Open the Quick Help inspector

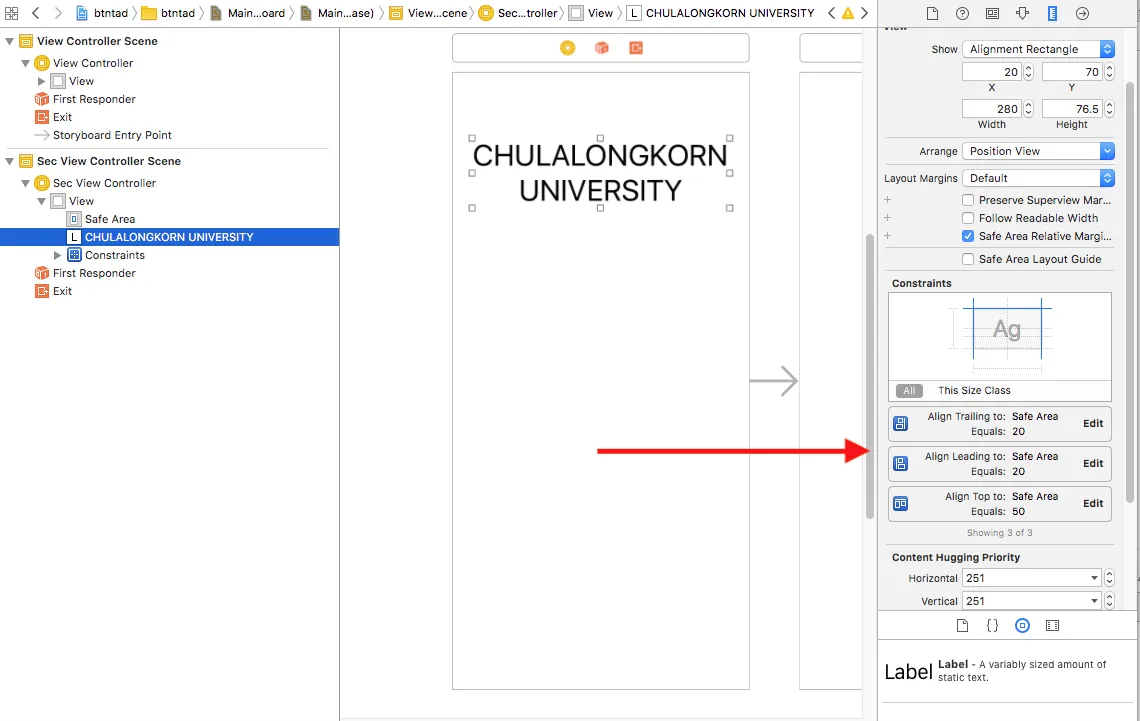pyautogui.click(x=963, y=13)
